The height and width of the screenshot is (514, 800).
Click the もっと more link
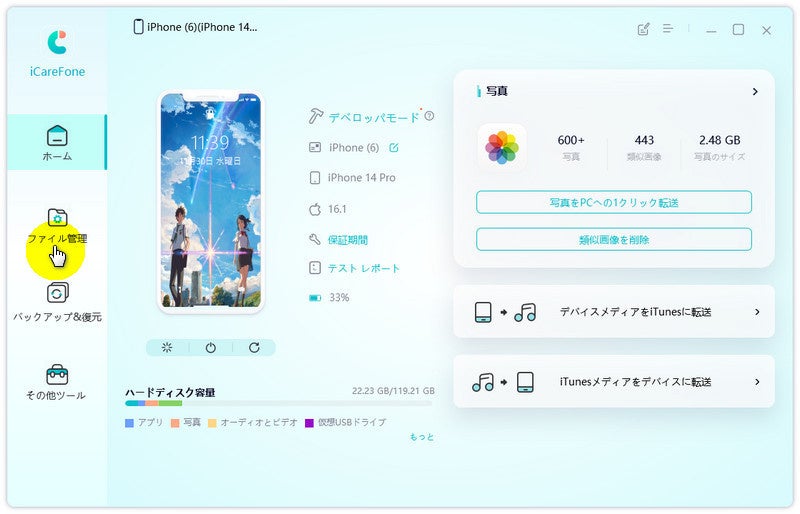[x=422, y=437]
